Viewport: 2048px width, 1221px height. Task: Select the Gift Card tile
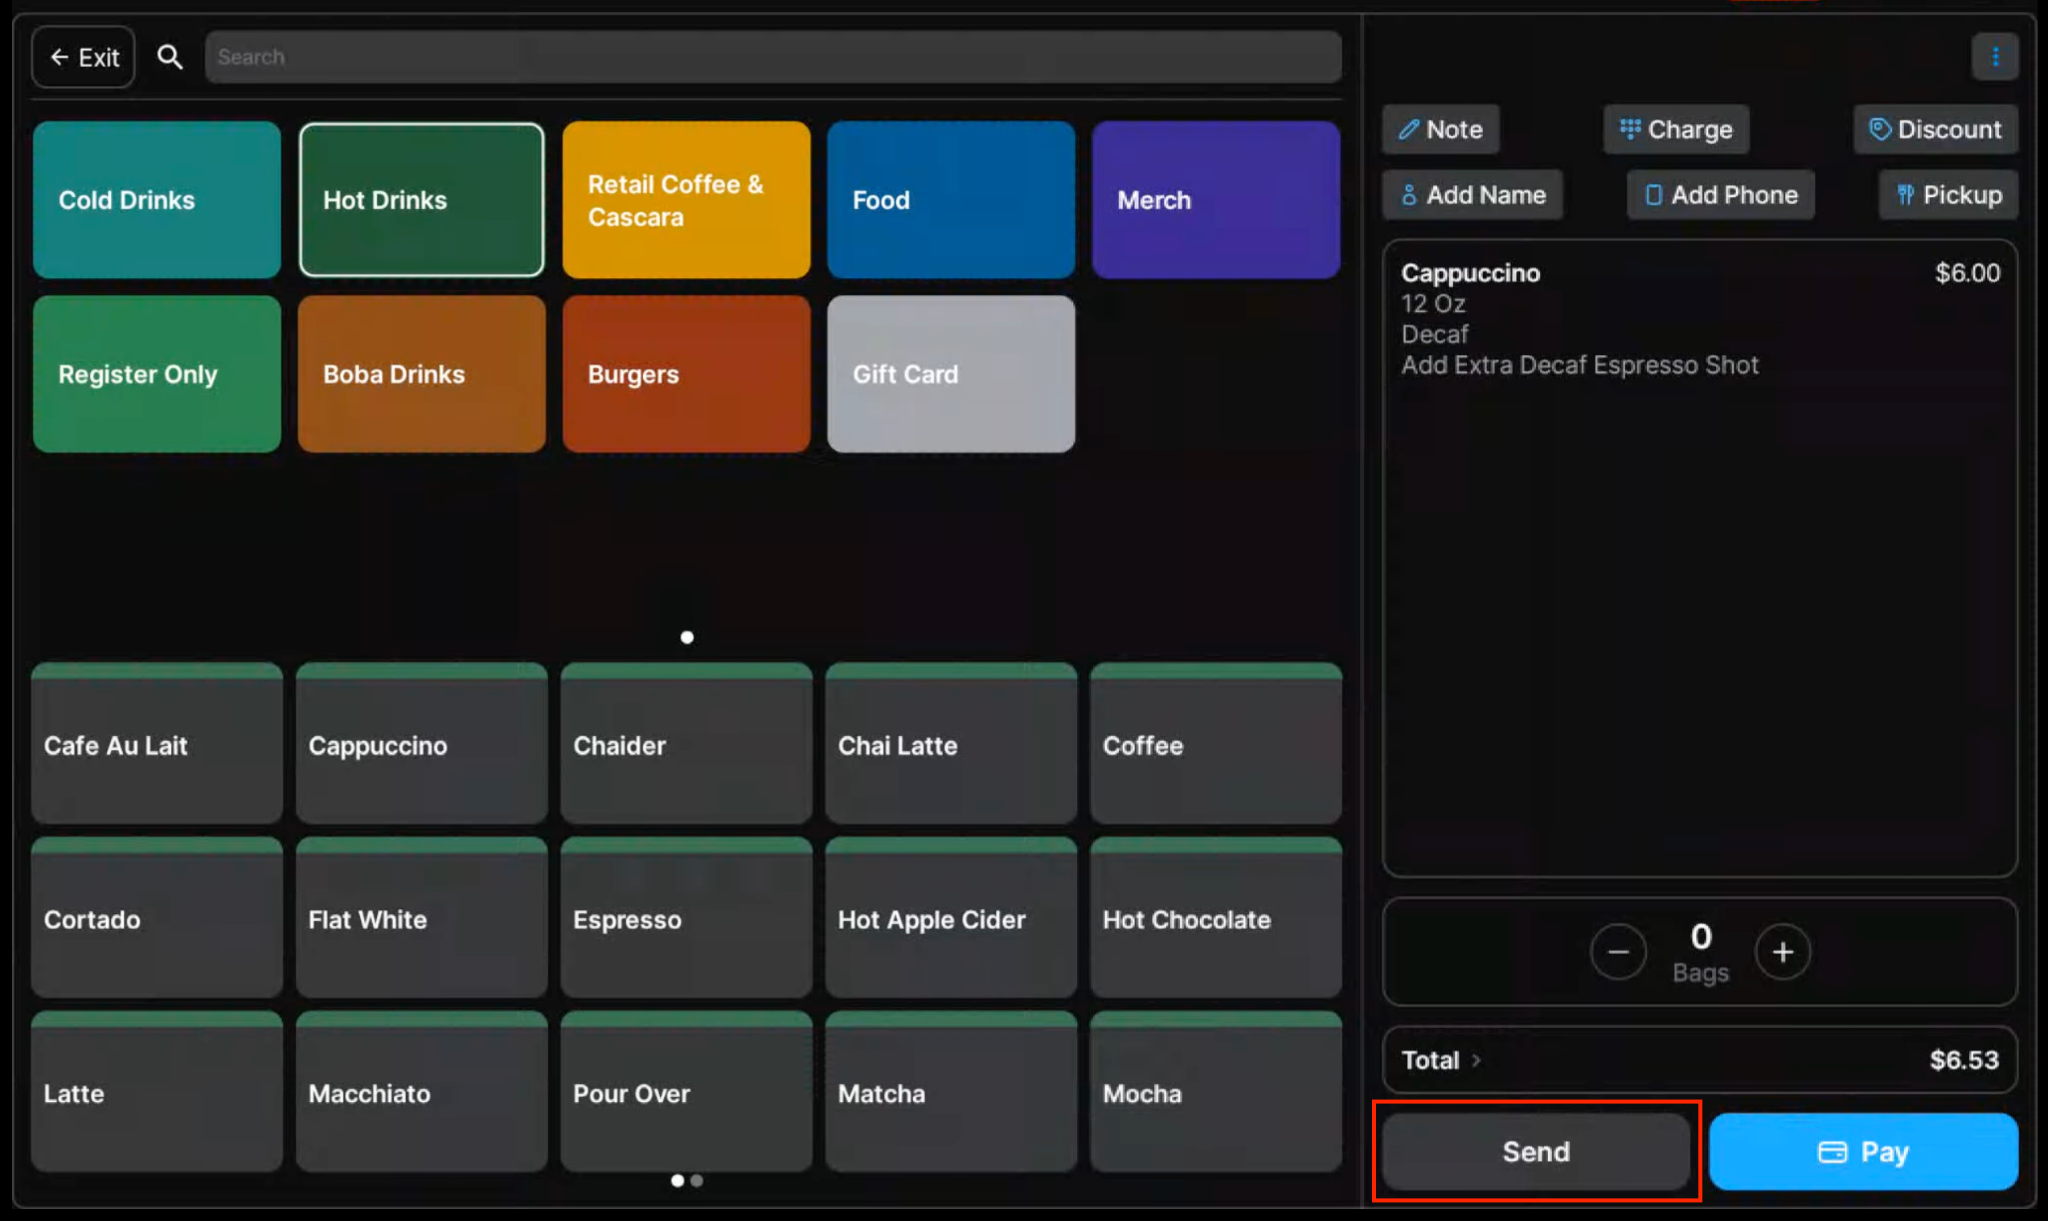[x=951, y=374]
